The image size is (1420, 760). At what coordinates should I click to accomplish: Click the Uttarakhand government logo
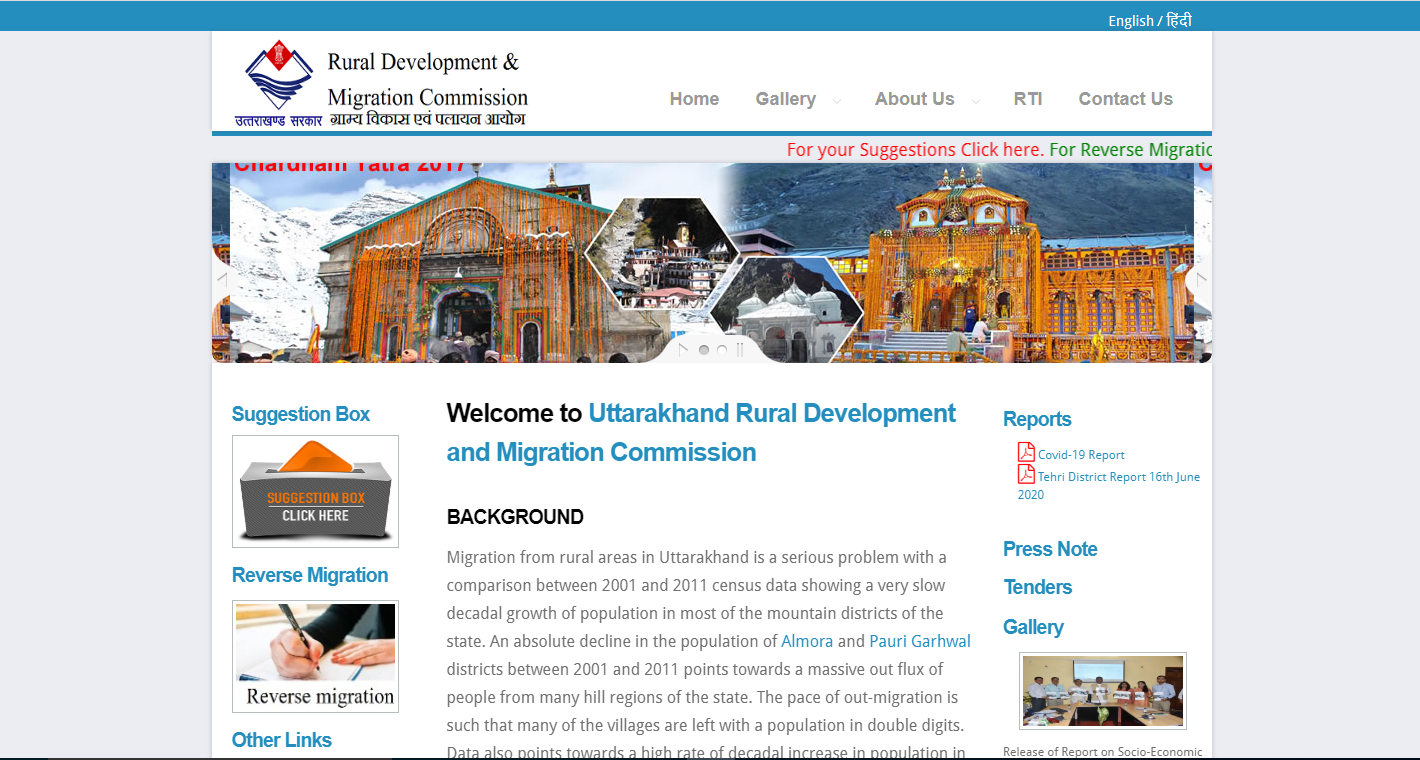[279, 82]
